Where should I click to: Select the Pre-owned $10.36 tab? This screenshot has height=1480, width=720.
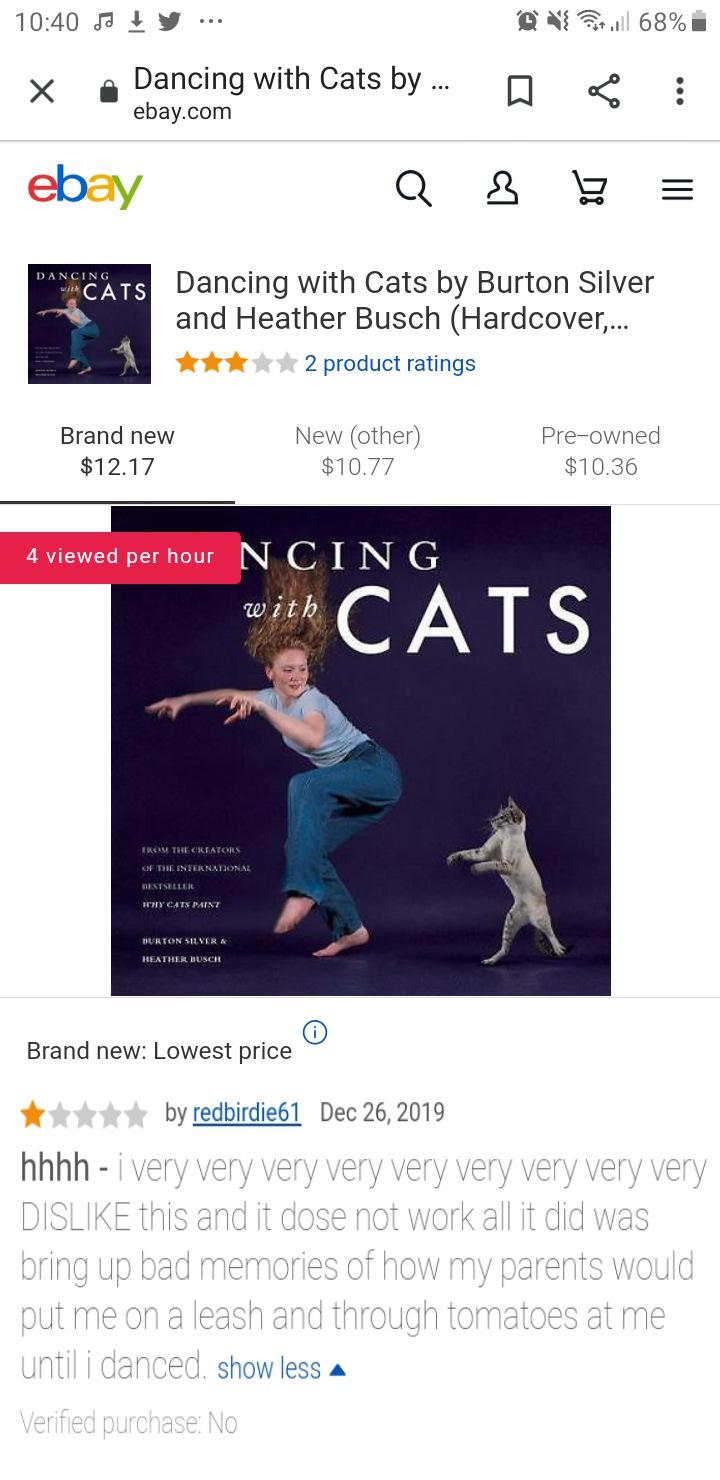click(600, 451)
